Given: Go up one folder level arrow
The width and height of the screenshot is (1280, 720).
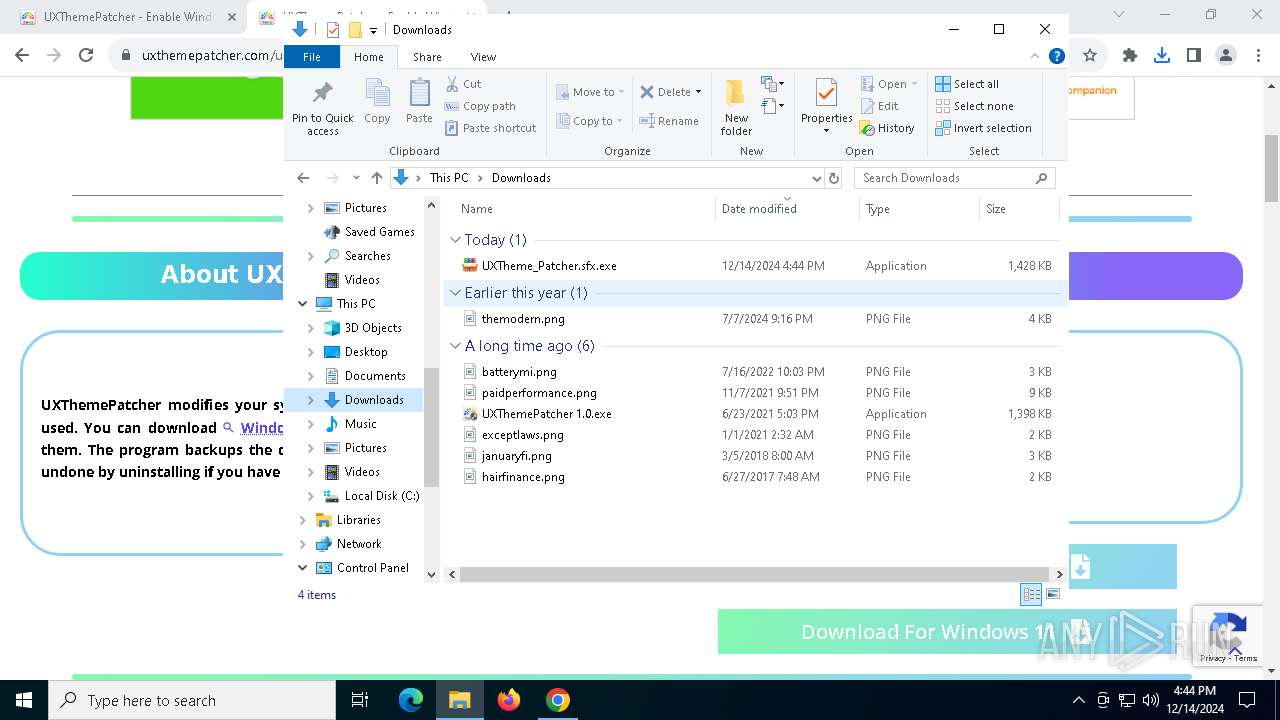Looking at the screenshot, I should tap(376, 178).
